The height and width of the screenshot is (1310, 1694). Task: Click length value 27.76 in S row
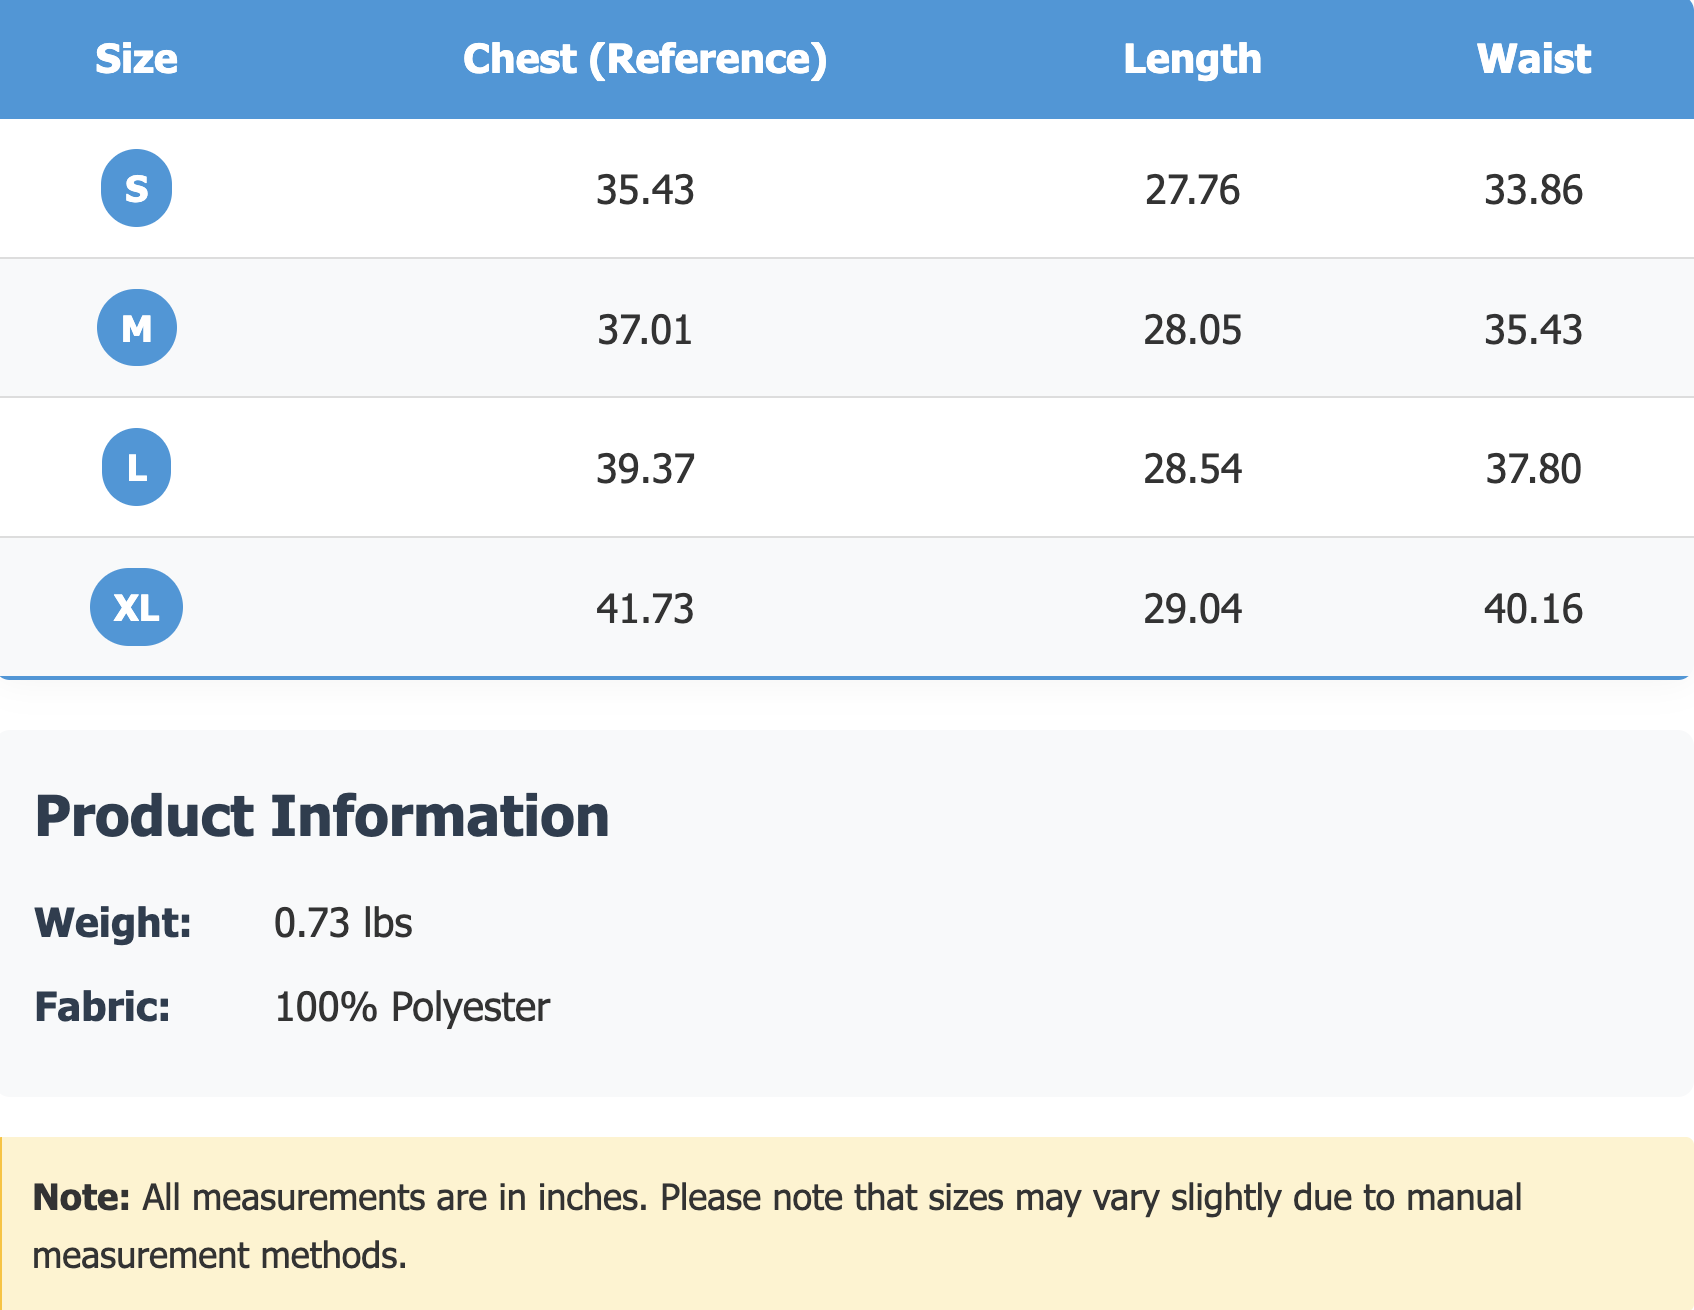click(1192, 190)
